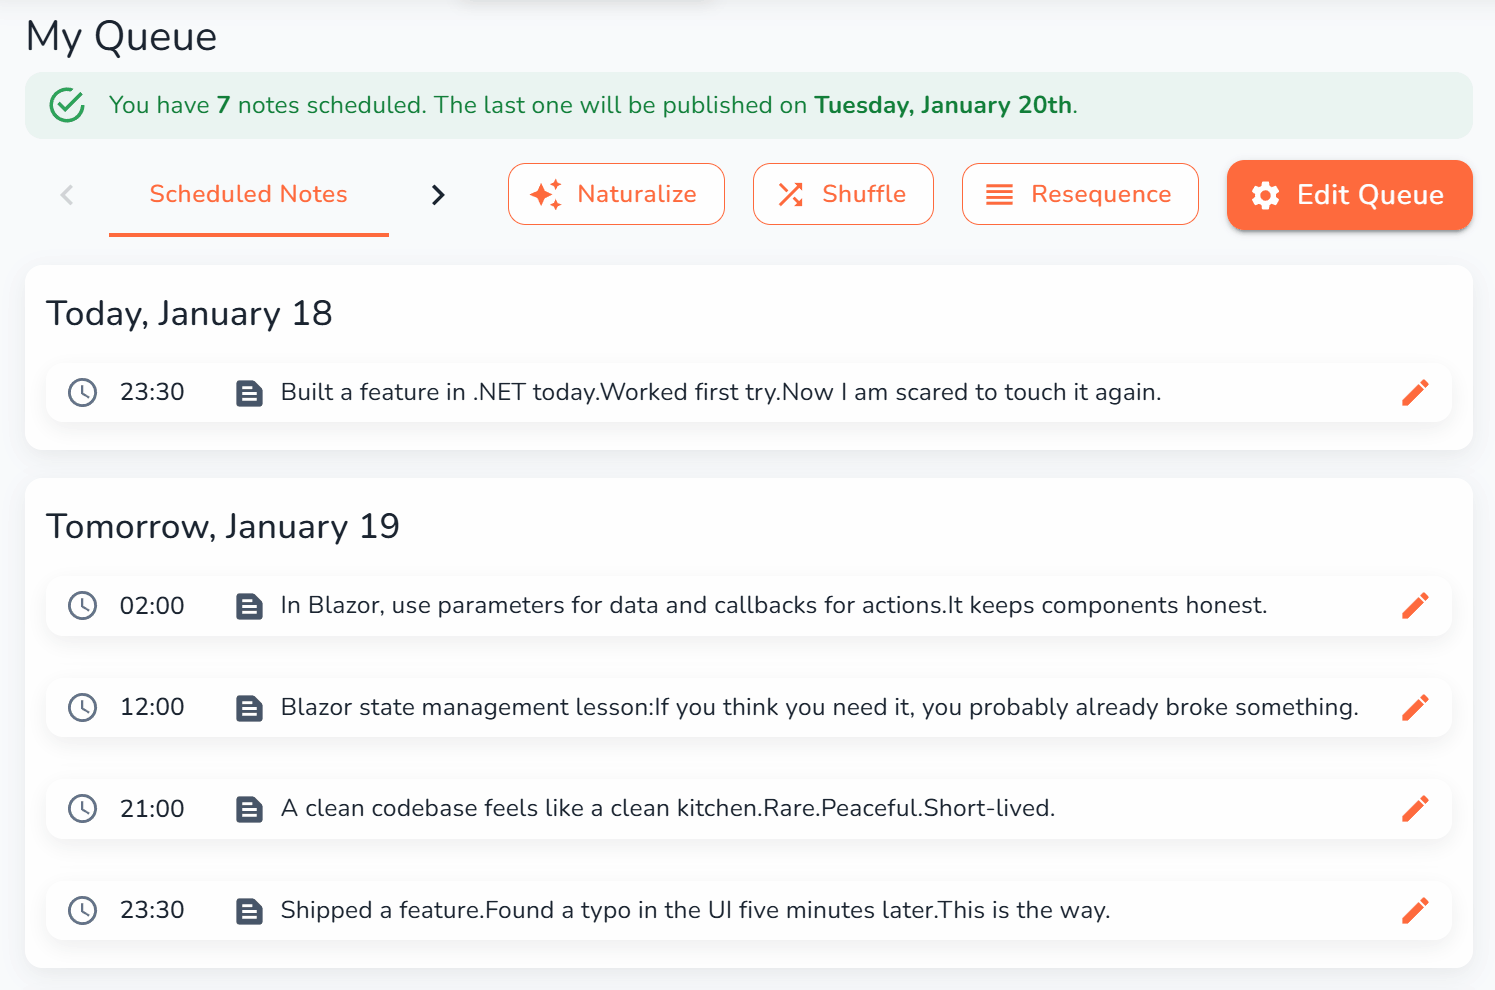Edit the Blazor parameters note via its pencil

click(x=1416, y=605)
